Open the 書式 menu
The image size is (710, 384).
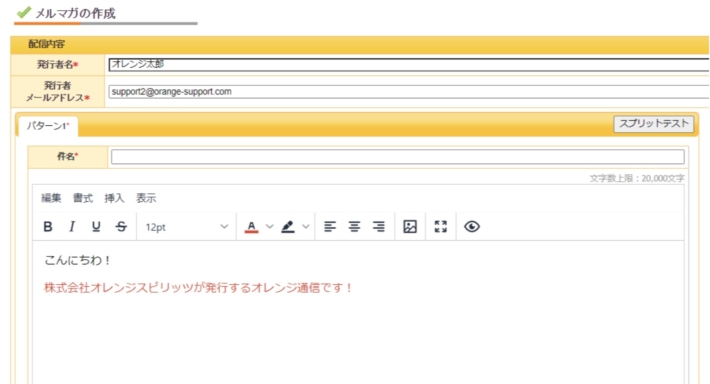point(83,198)
